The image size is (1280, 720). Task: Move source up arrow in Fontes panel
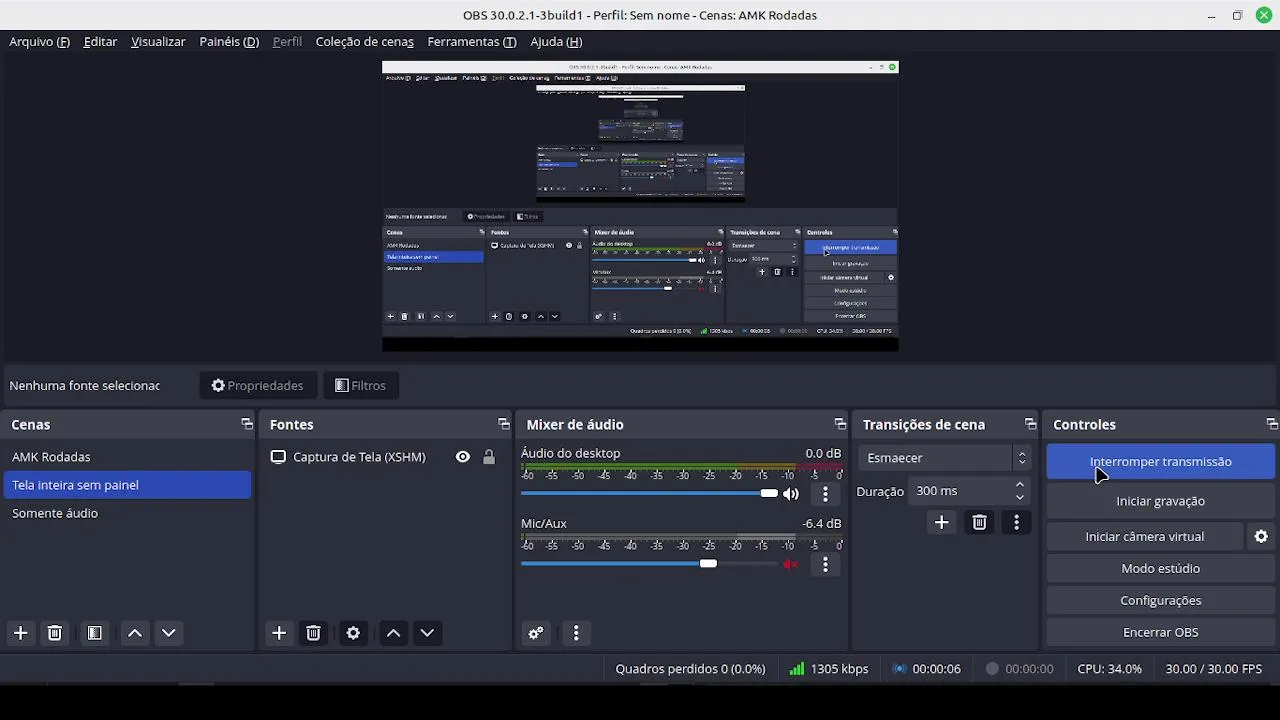pyautogui.click(x=393, y=633)
